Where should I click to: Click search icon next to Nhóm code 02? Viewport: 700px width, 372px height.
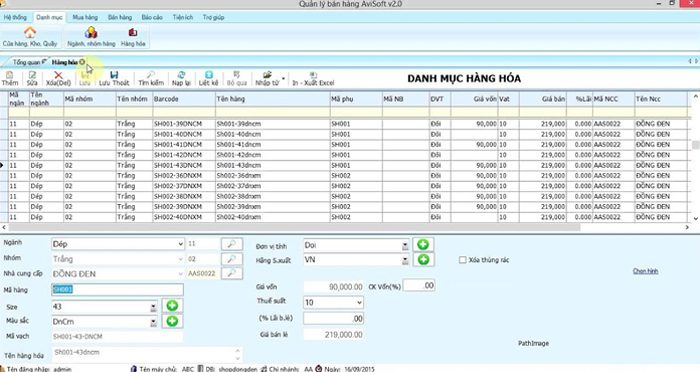(232, 259)
